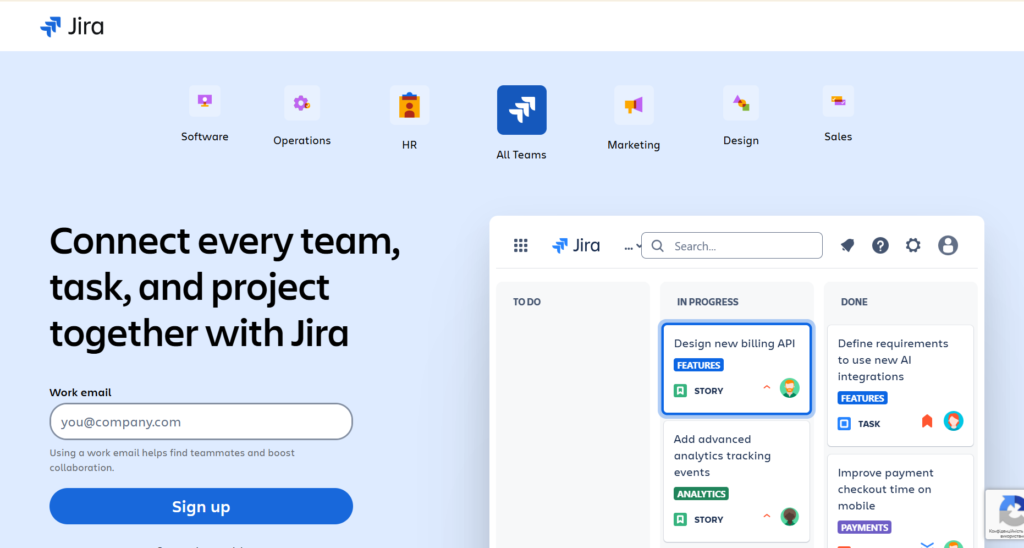Screen dimensions: 1024x548
Task: Click the HR tab label
Action: tap(409, 145)
